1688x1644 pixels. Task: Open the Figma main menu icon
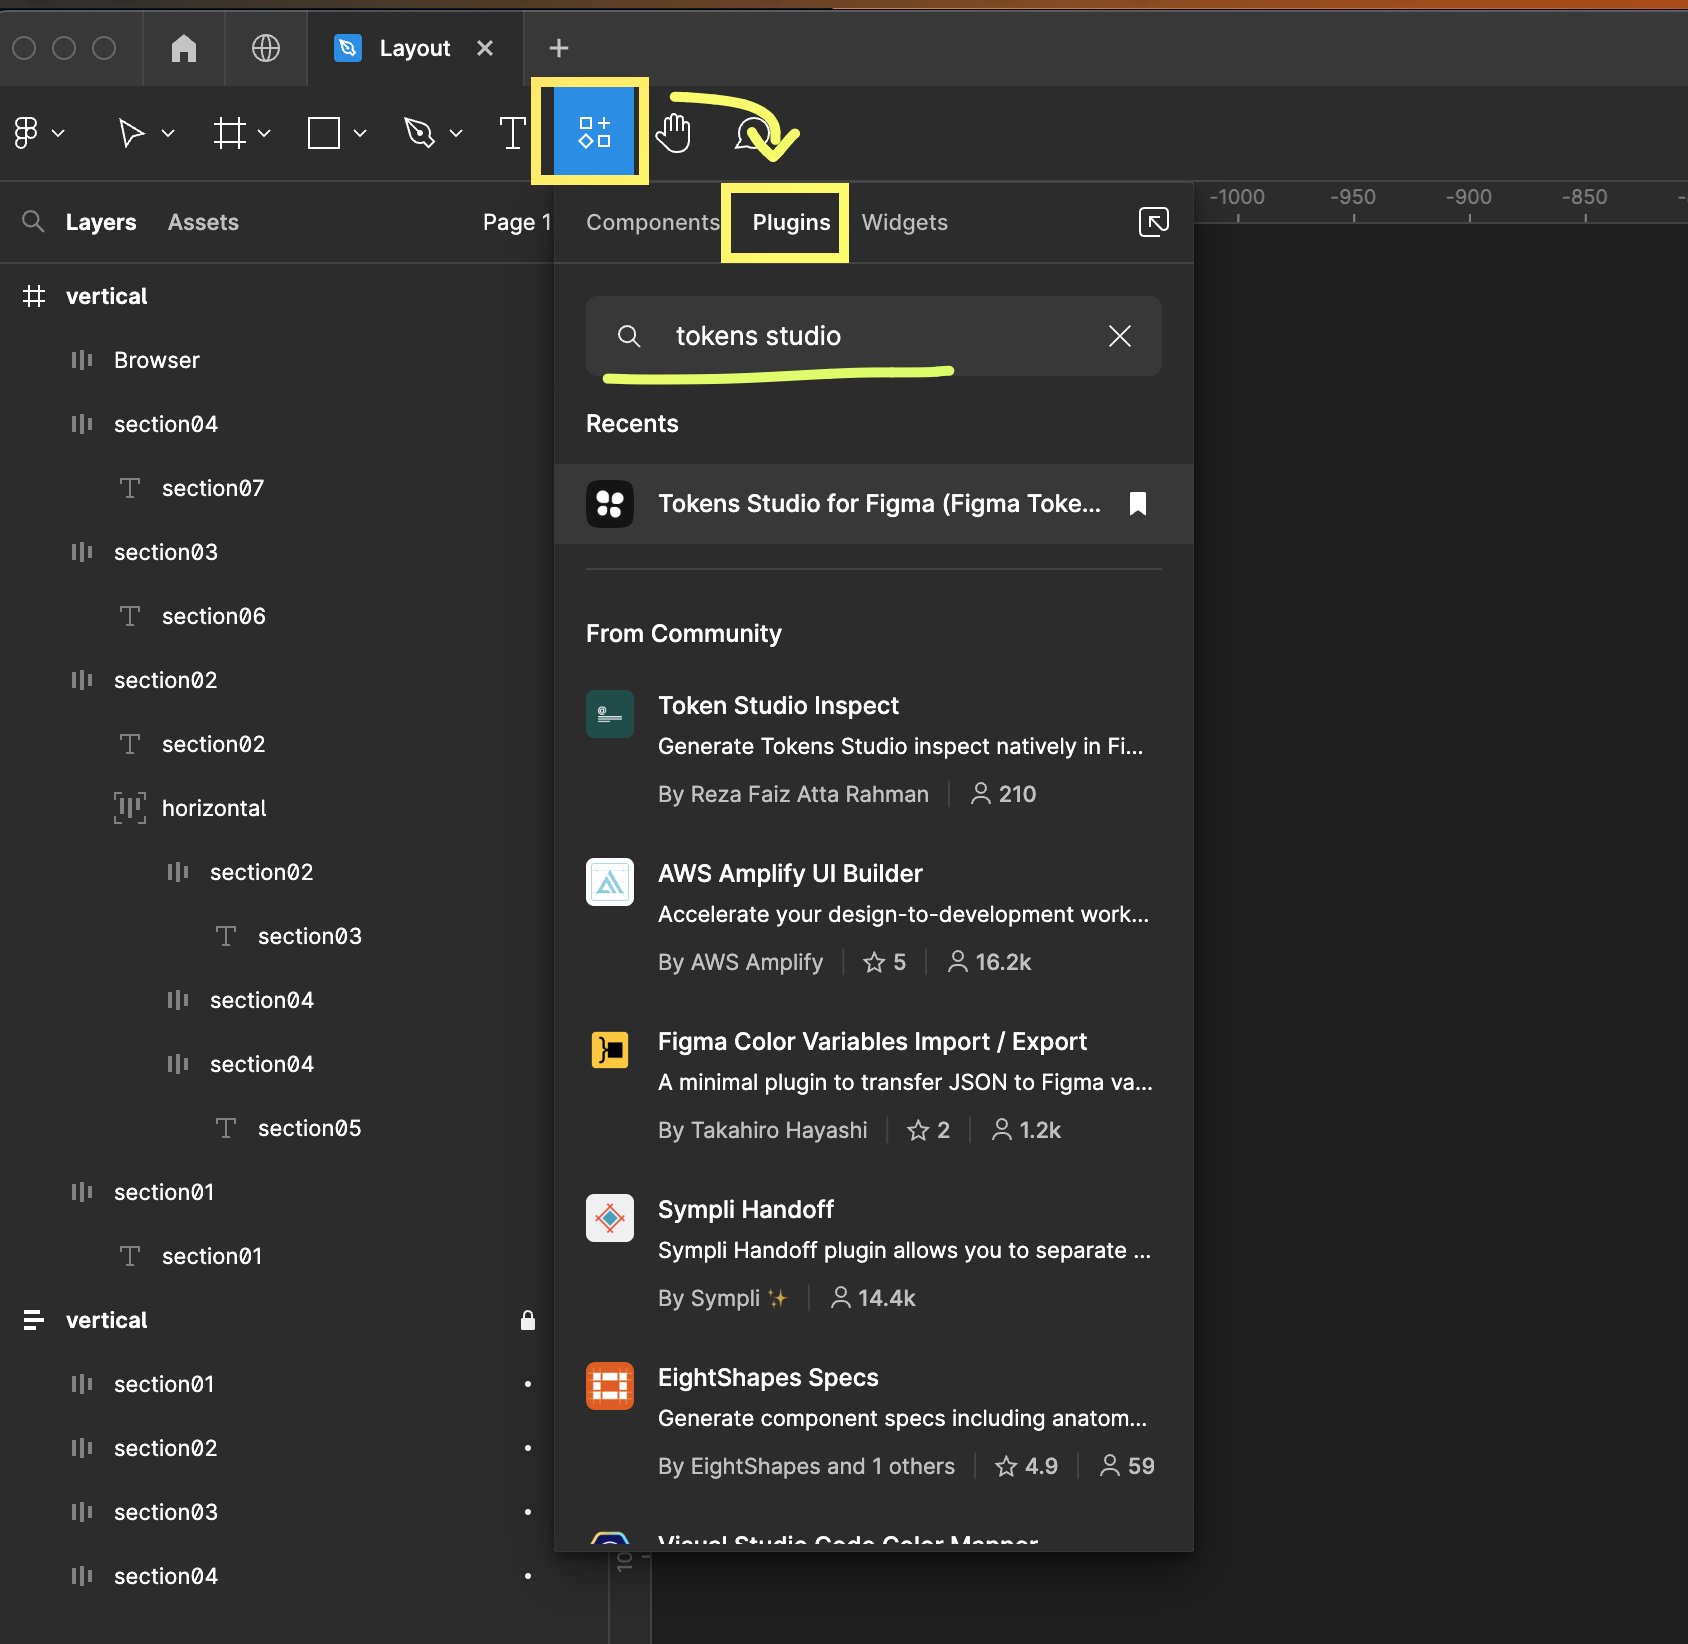[26, 132]
